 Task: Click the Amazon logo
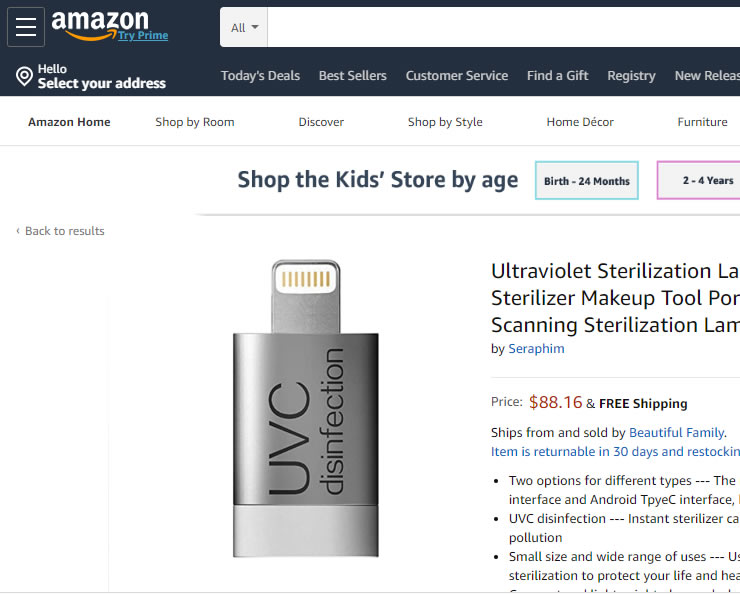[x=100, y=24]
